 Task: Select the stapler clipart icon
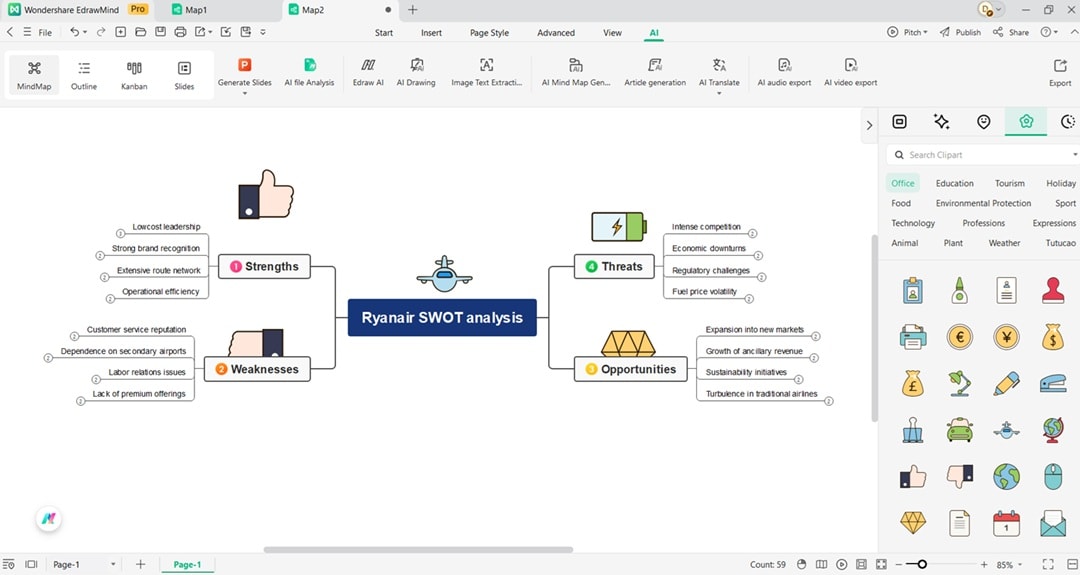tap(1053, 384)
